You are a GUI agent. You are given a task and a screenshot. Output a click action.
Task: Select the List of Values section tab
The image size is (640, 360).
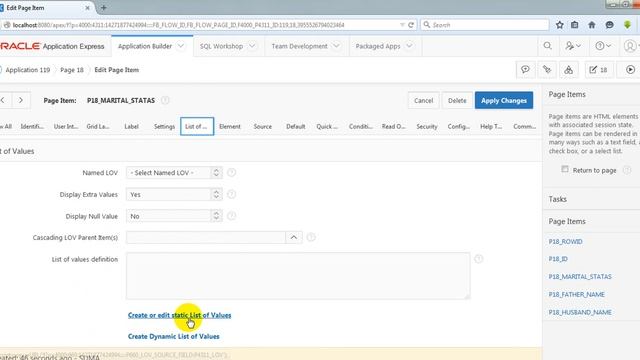point(197,127)
